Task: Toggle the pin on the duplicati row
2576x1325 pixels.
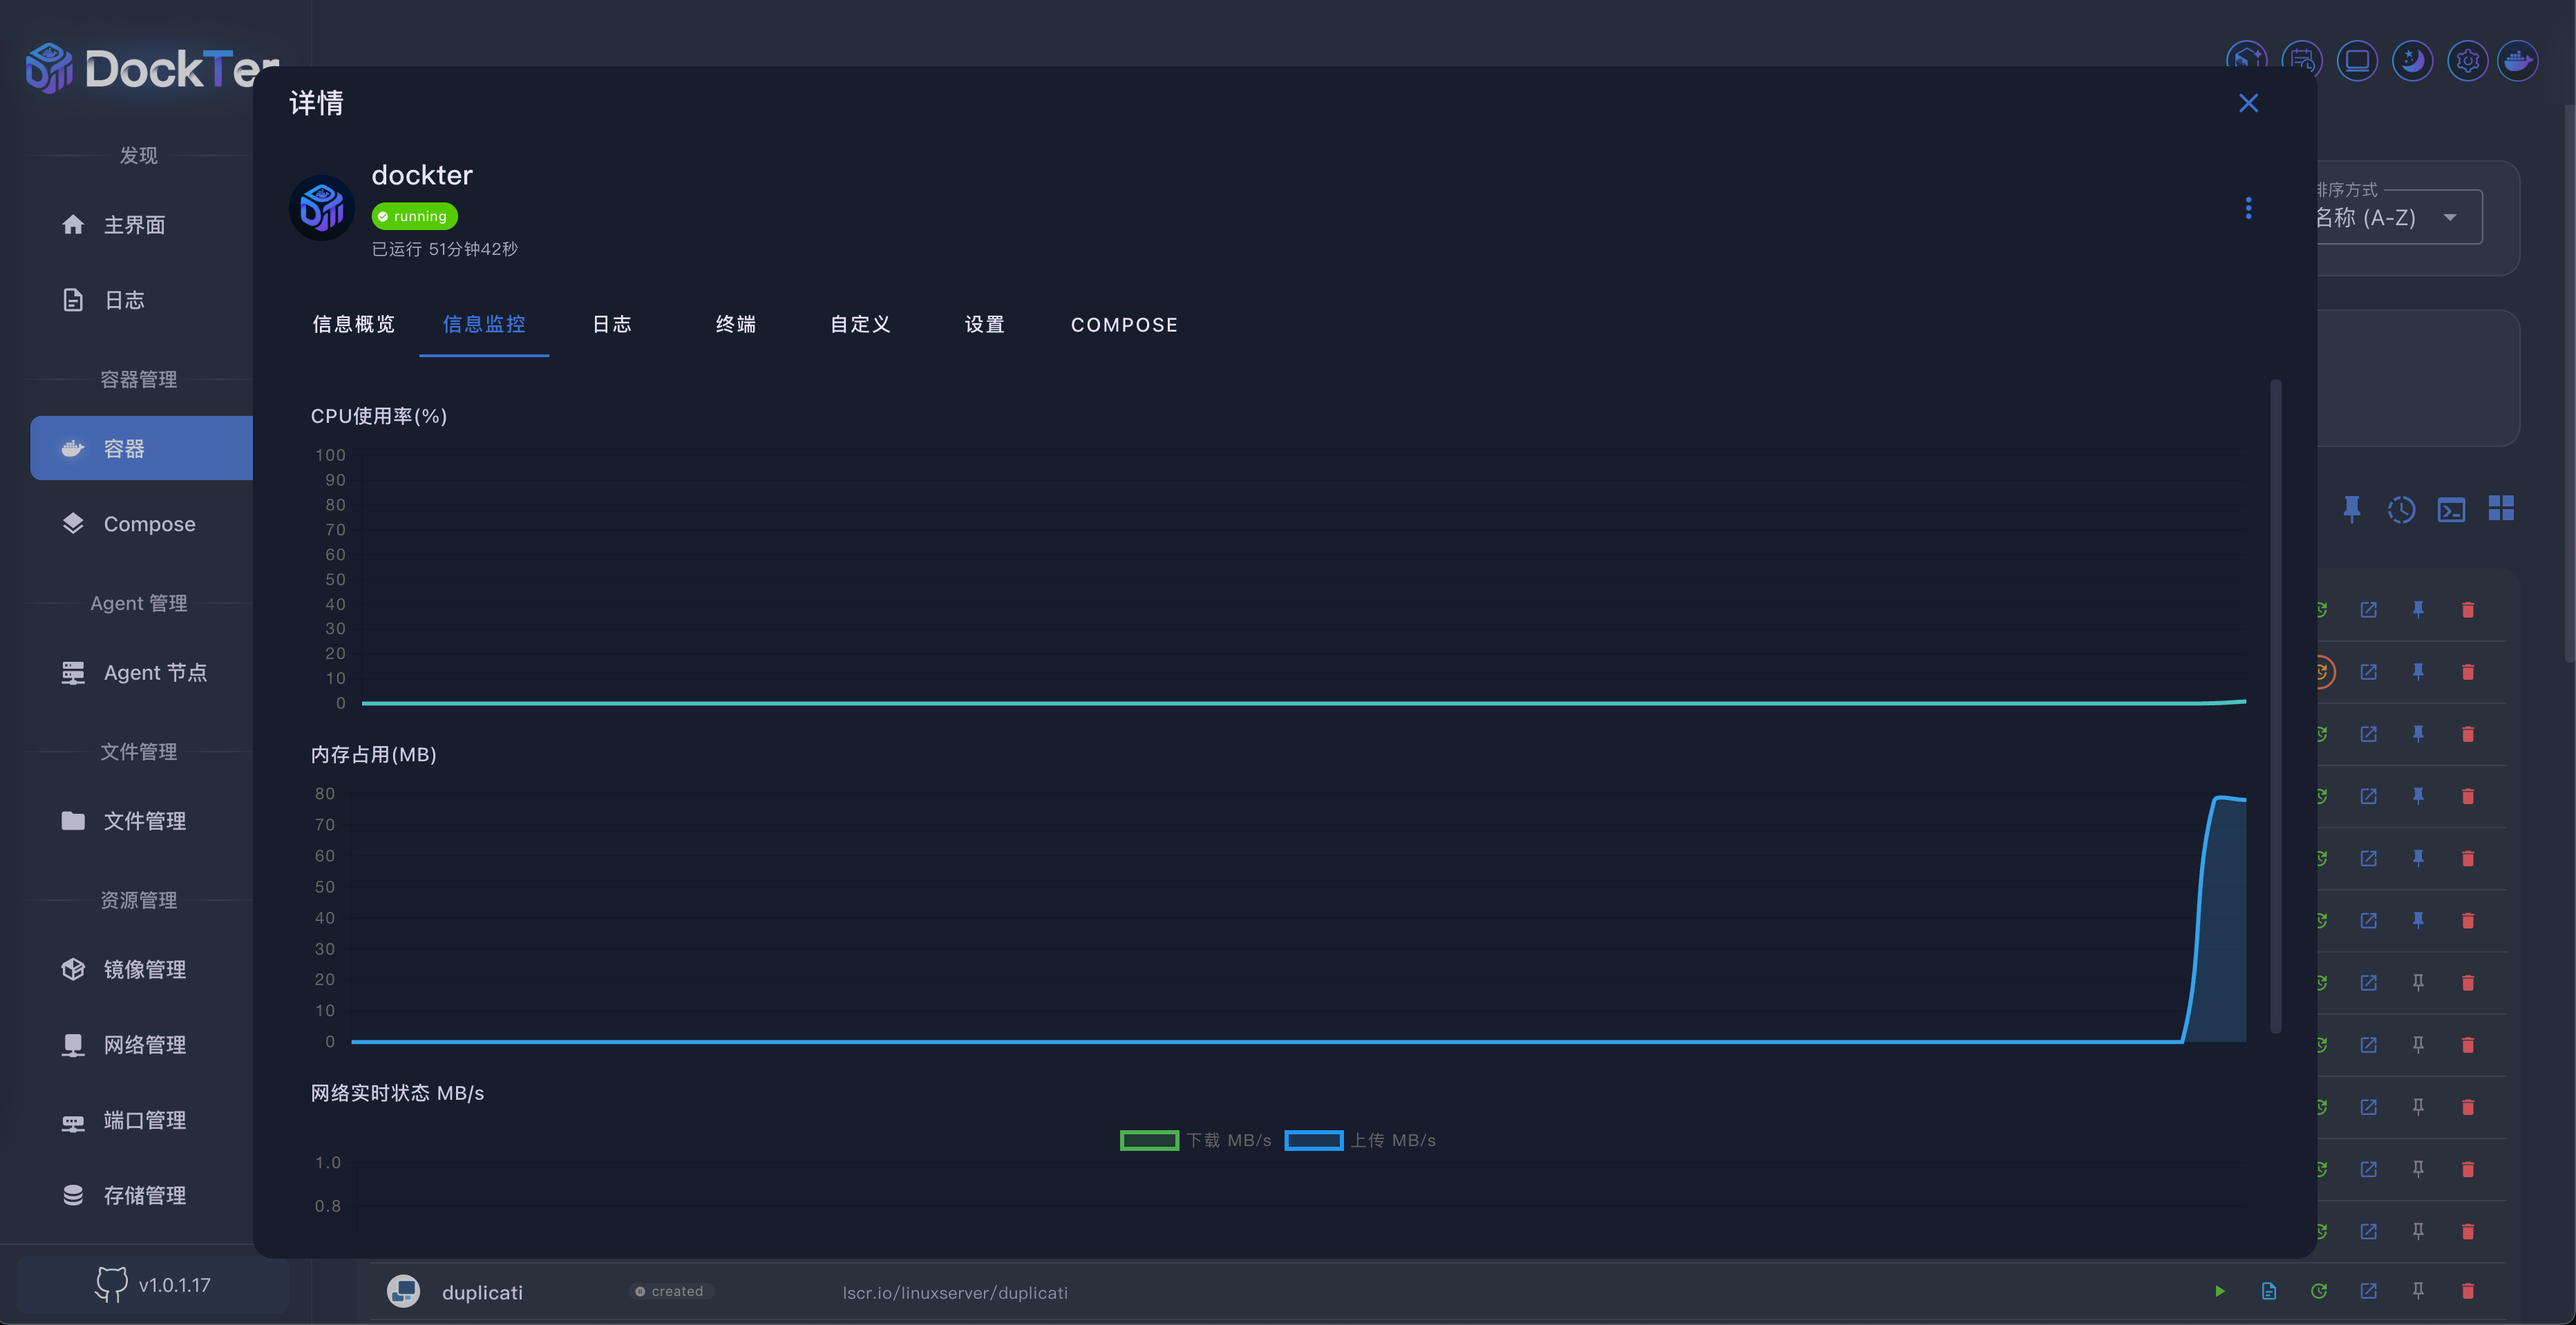Action: pos(2417,1291)
